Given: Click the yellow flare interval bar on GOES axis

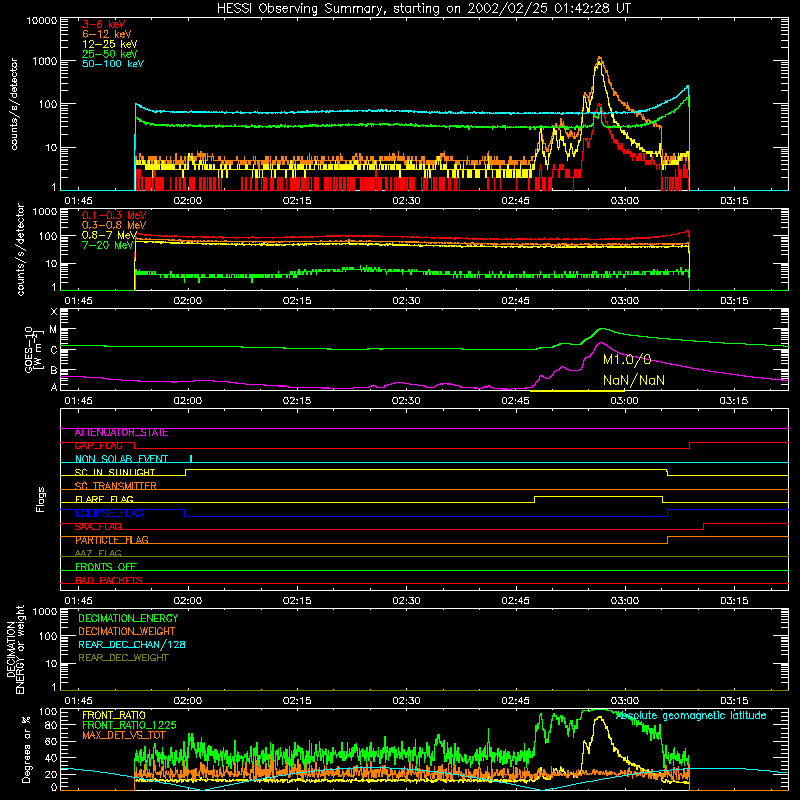Looking at the screenshot, I should coord(577,391).
